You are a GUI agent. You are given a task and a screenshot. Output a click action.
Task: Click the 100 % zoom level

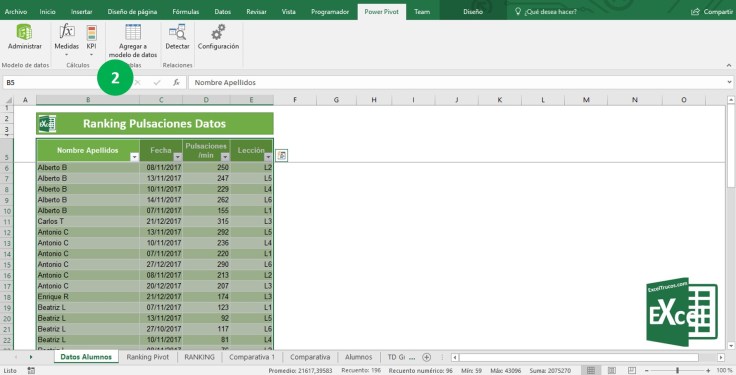pos(724,371)
